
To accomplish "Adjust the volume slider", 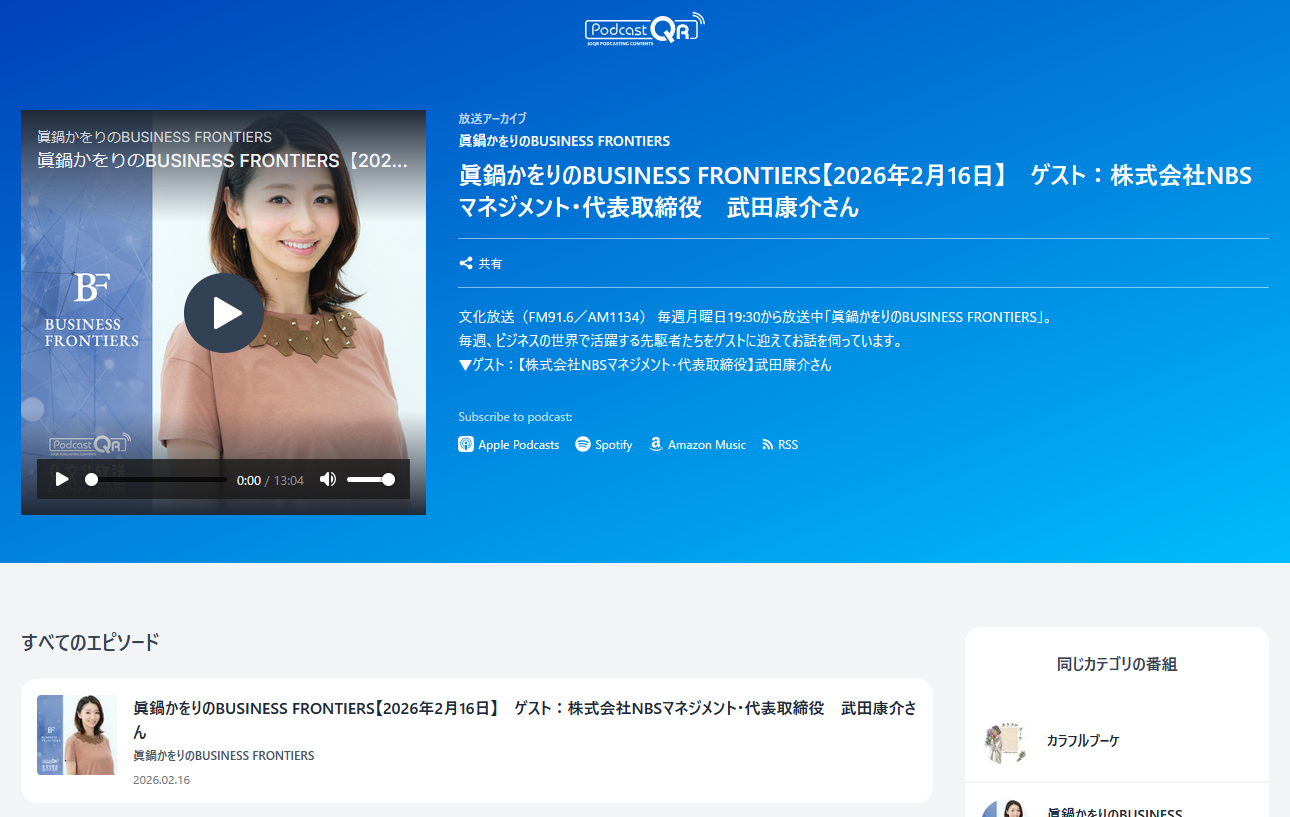I will point(370,479).
